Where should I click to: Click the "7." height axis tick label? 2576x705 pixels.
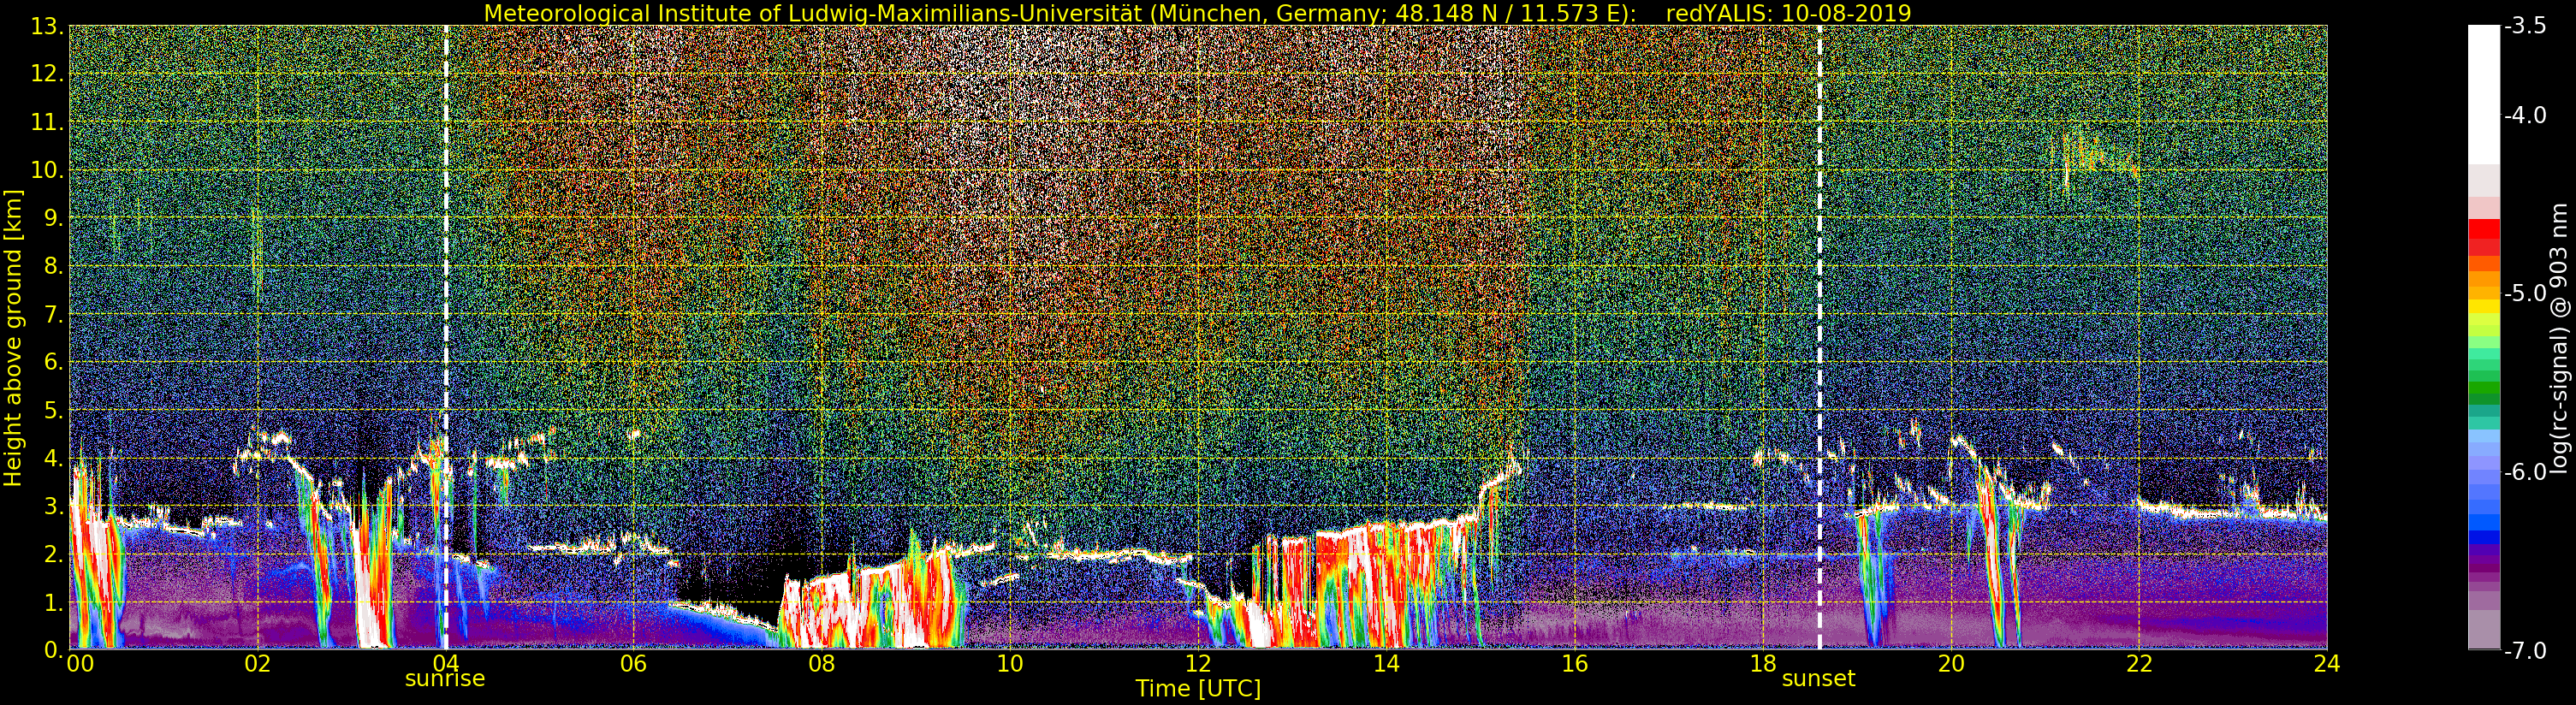53,314
